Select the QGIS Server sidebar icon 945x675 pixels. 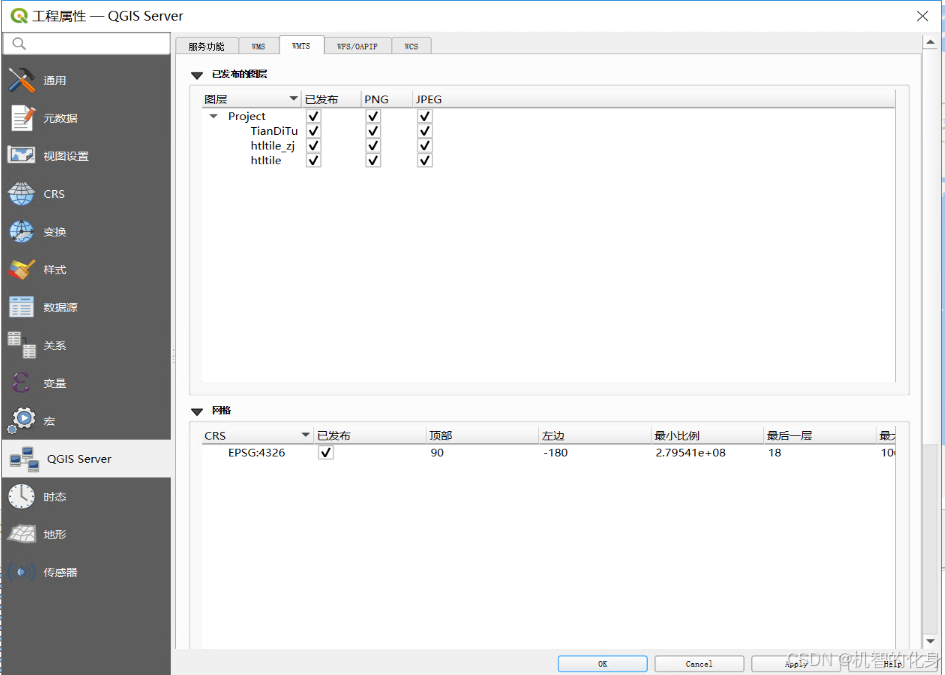click(24, 459)
